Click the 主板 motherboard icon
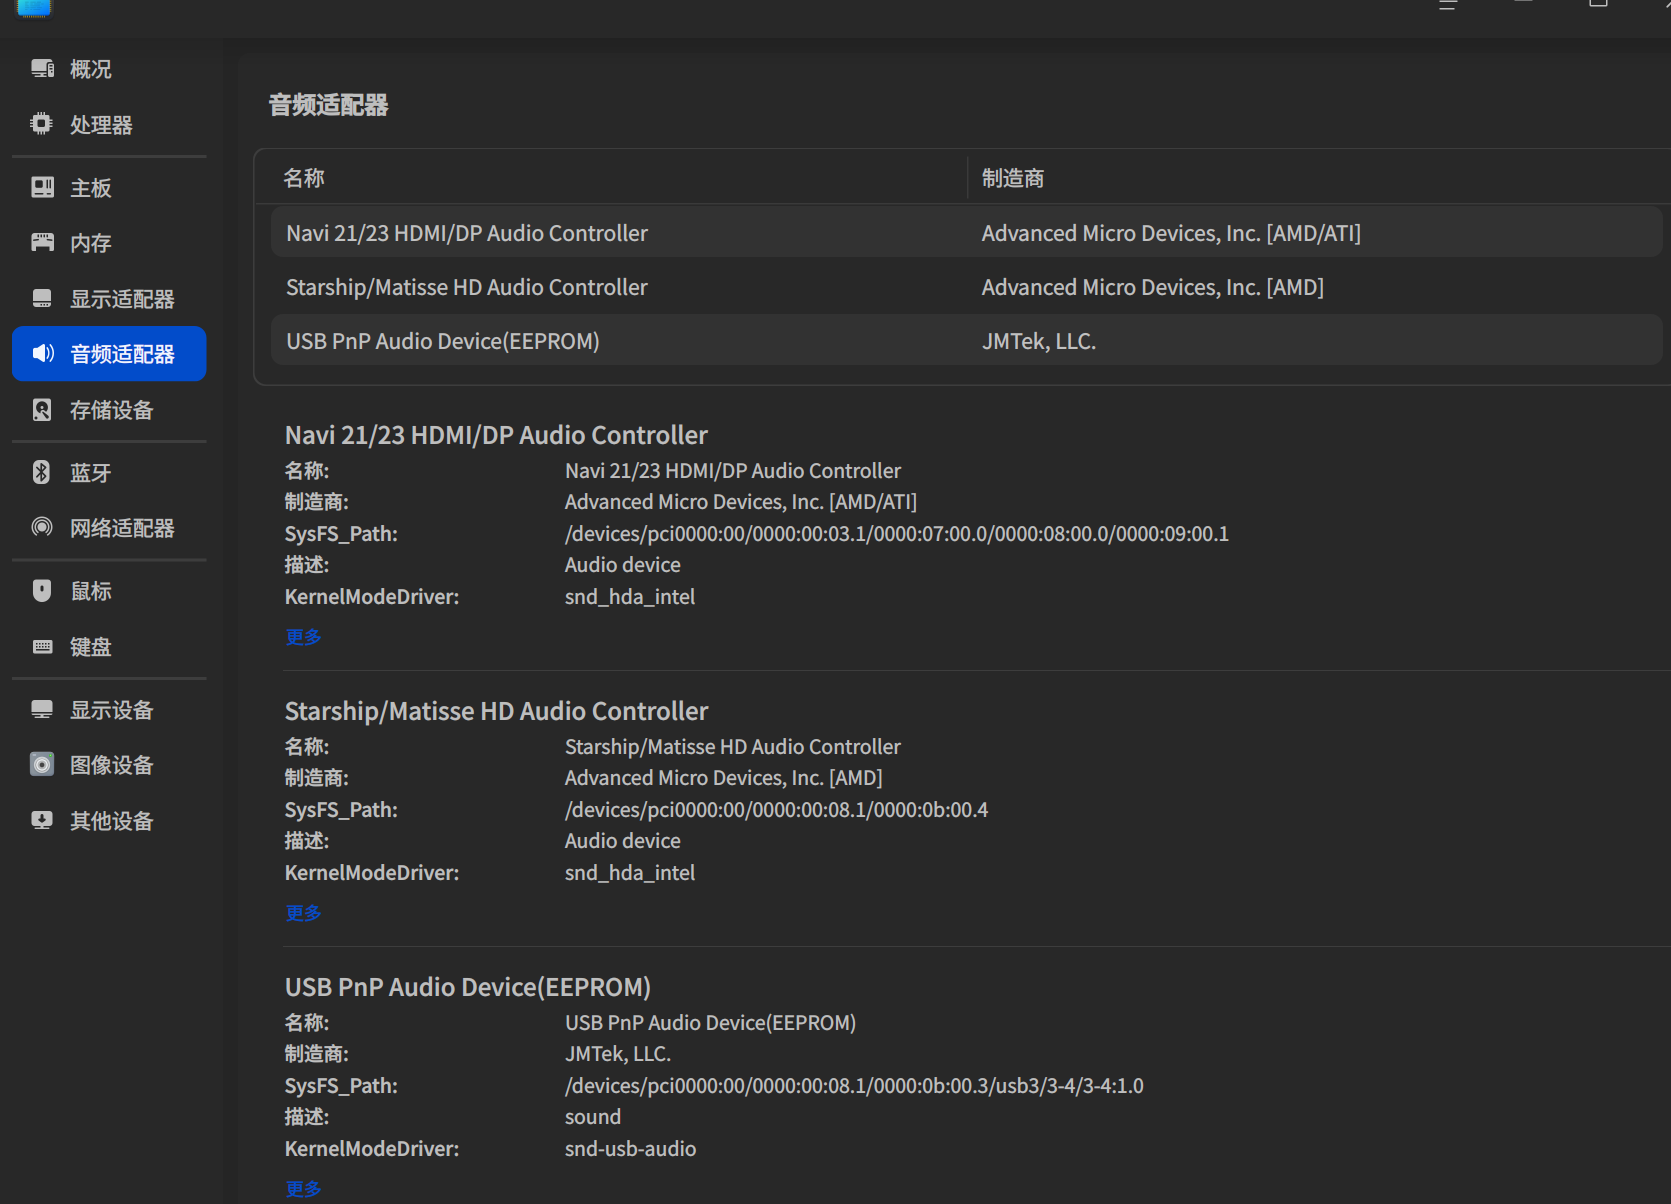The image size is (1671, 1204). pyautogui.click(x=42, y=187)
